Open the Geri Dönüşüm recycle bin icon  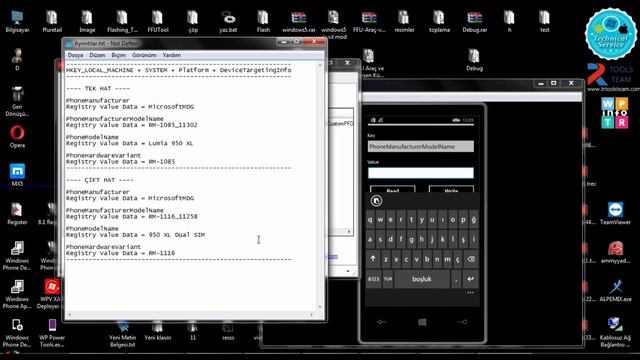point(17,101)
